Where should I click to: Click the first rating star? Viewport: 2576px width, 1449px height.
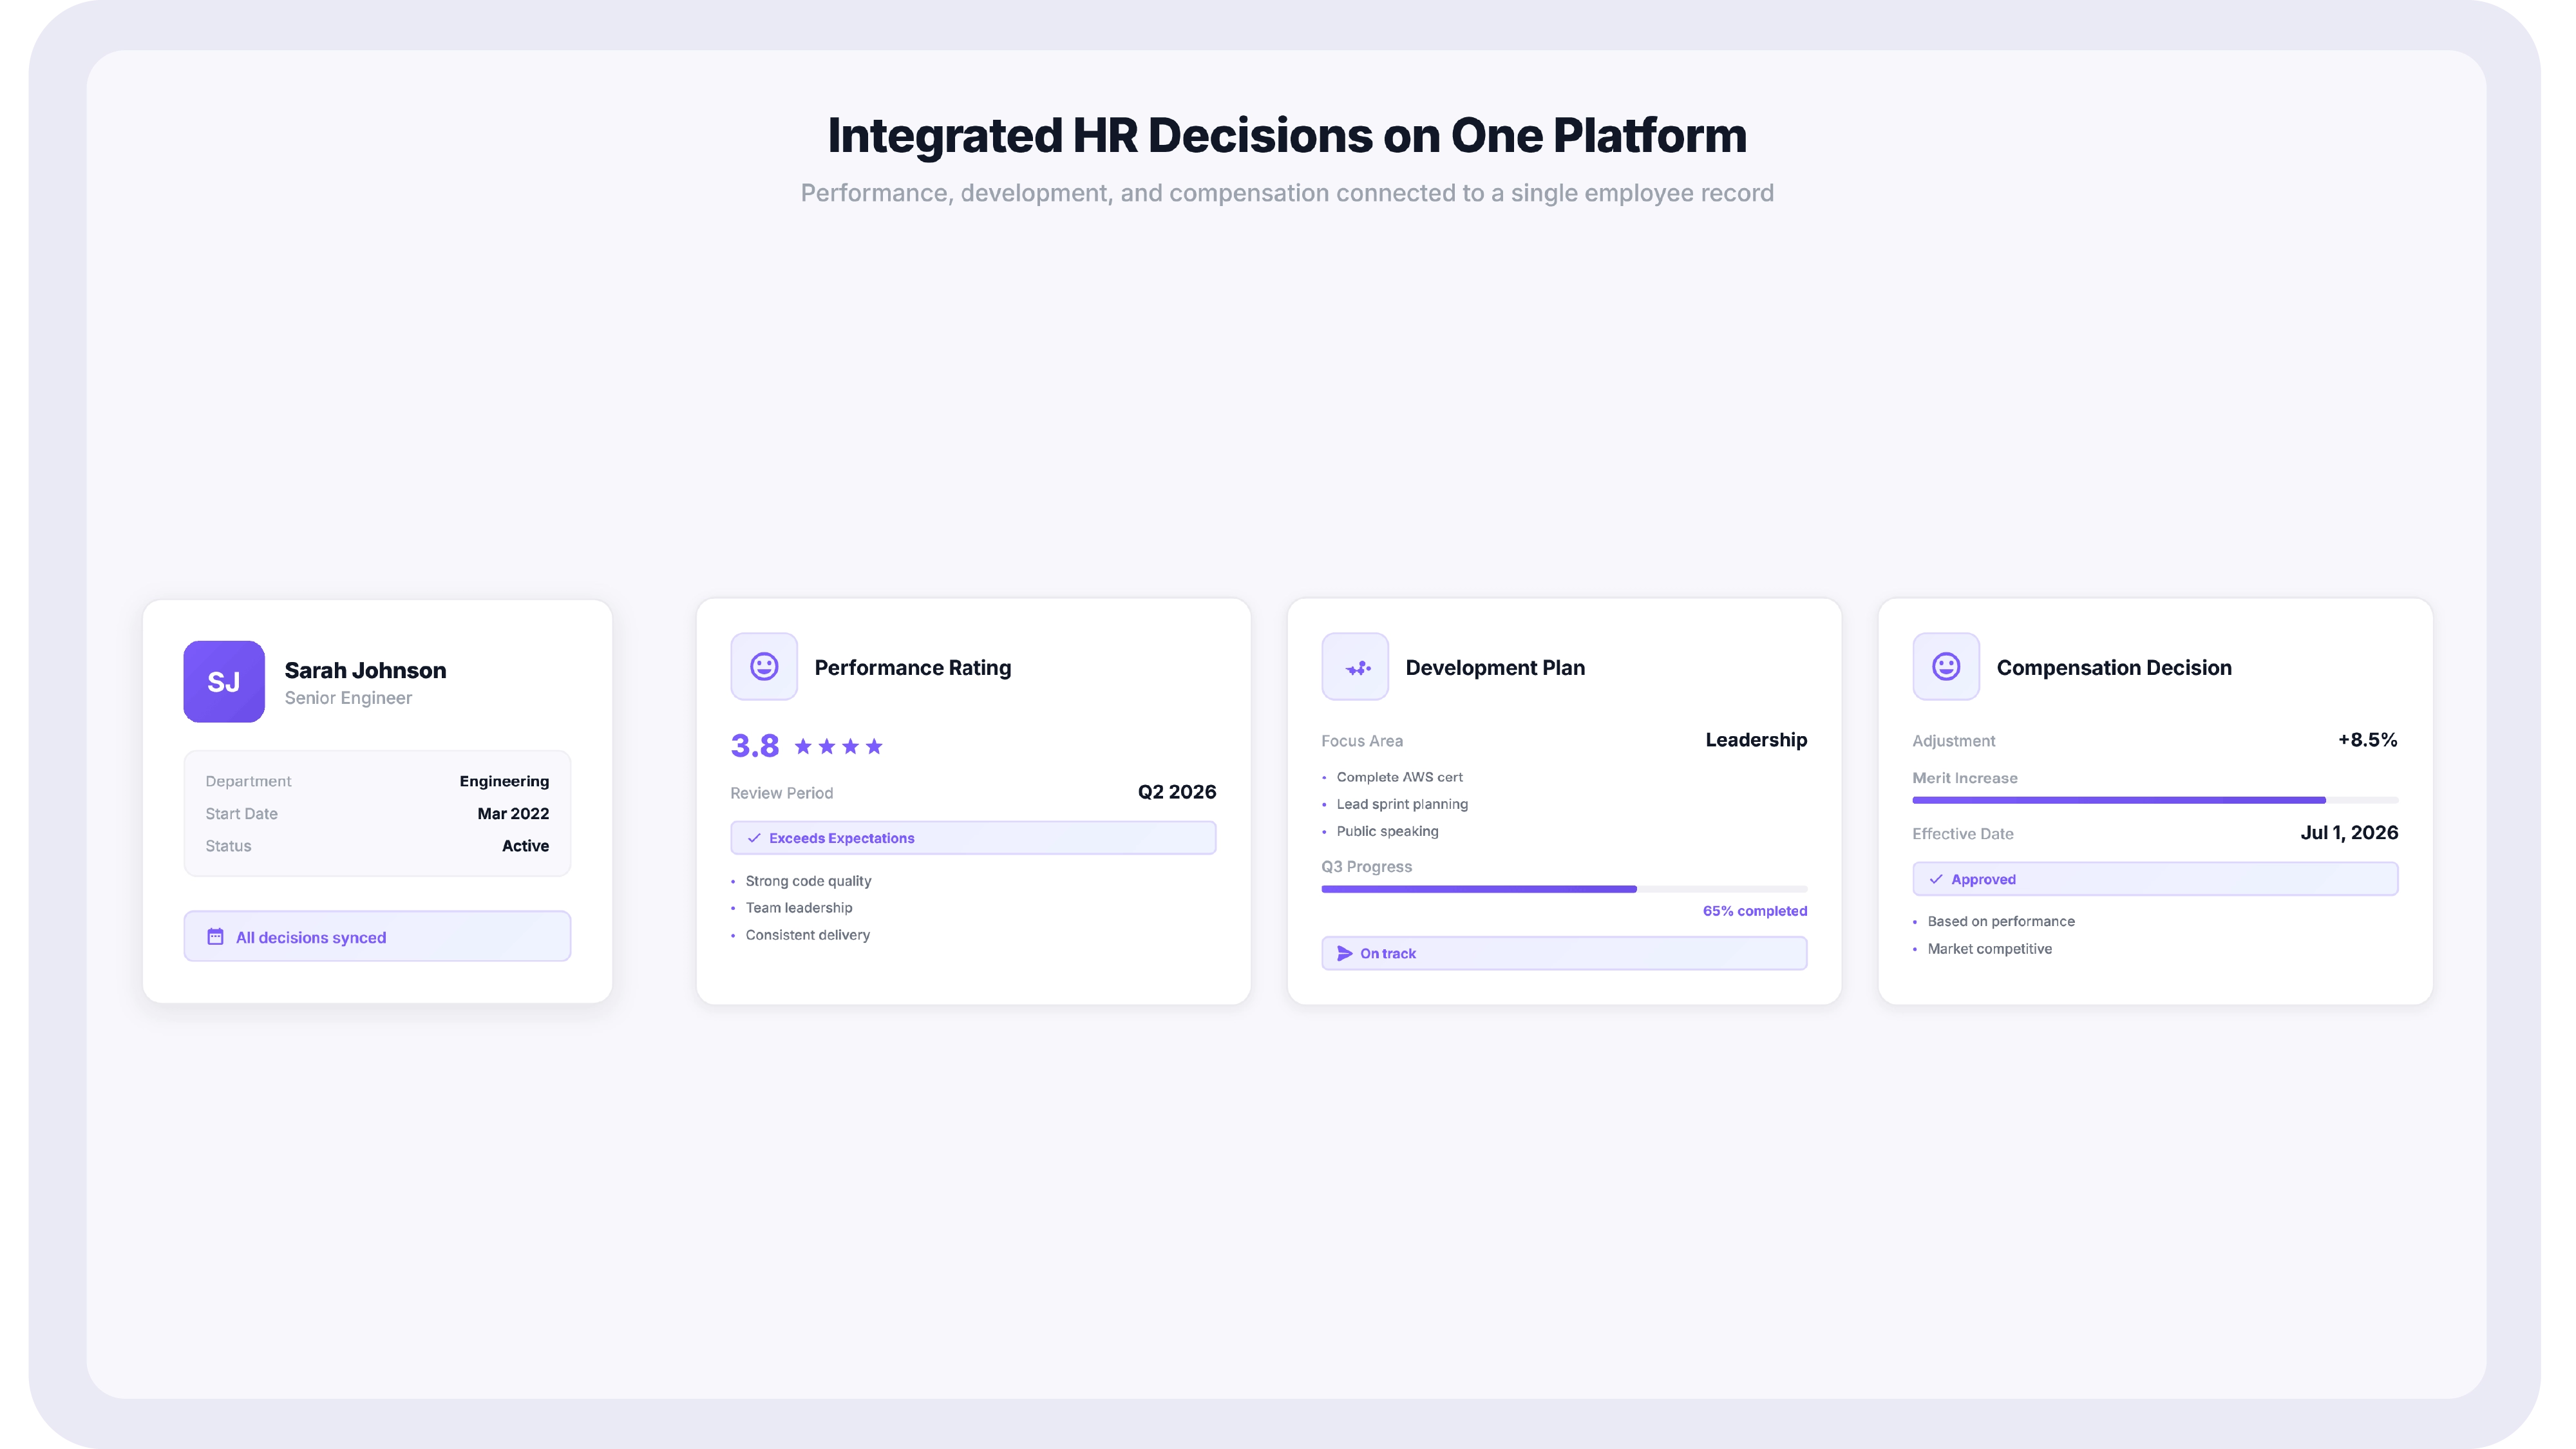pyautogui.click(x=803, y=746)
